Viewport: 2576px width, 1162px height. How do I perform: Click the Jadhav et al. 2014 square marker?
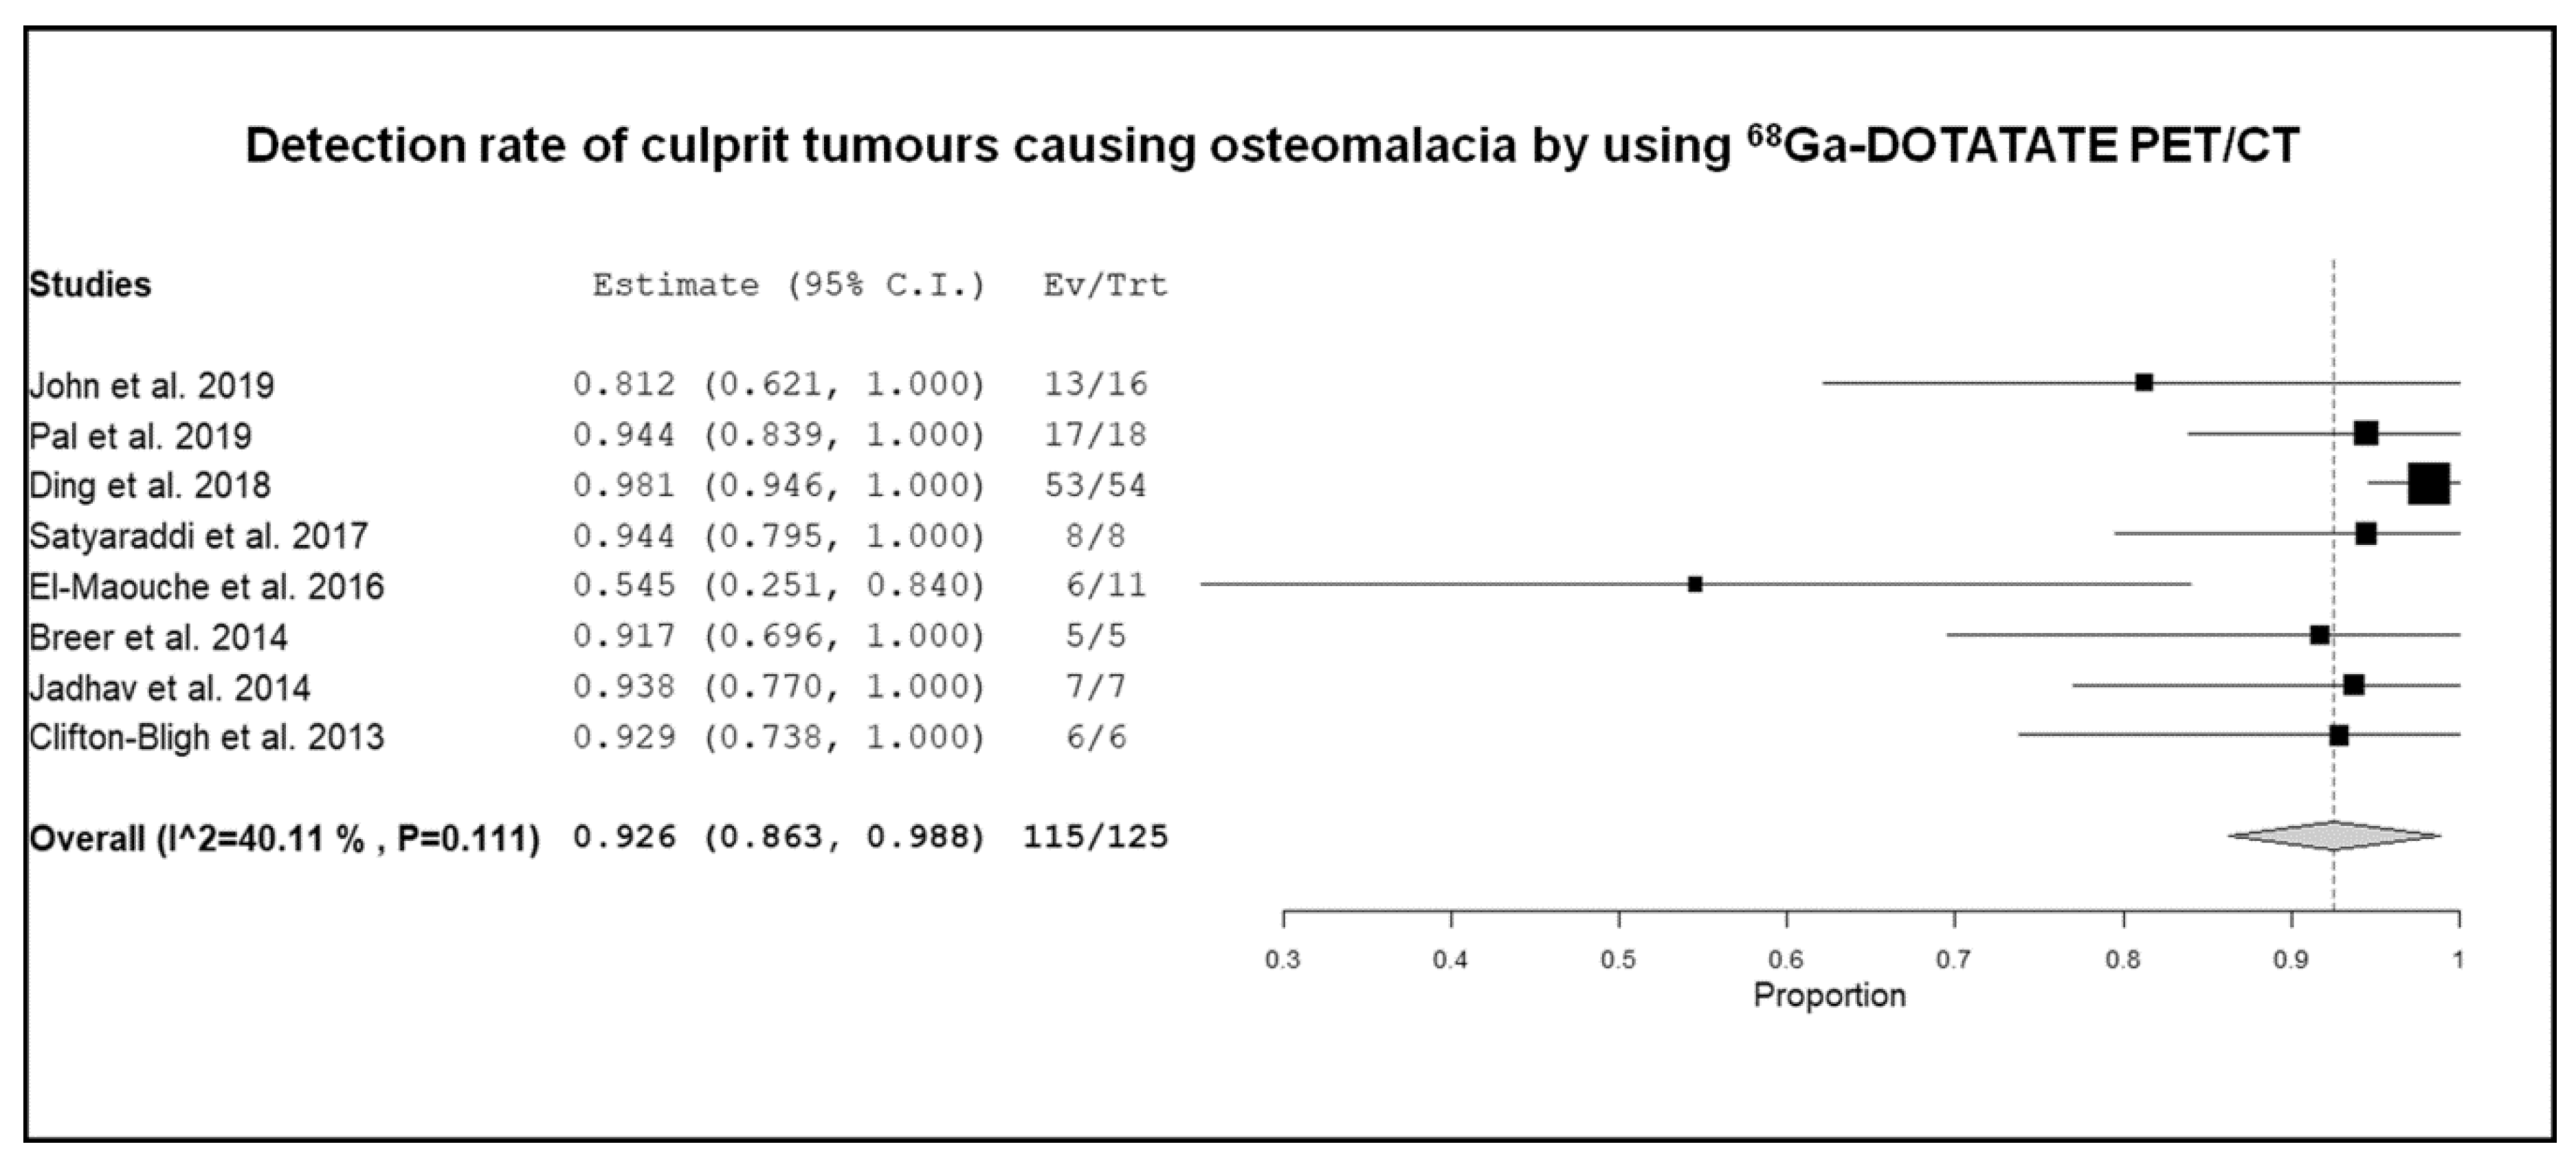pos(2354,685)
